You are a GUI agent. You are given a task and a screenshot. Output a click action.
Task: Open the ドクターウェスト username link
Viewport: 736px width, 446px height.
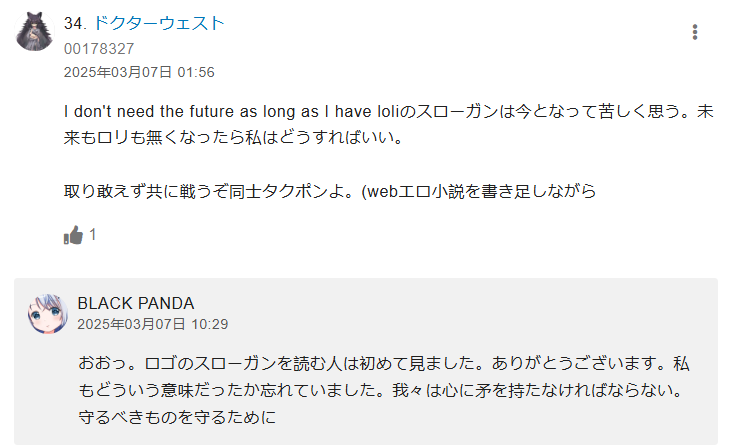coord(158,23)
